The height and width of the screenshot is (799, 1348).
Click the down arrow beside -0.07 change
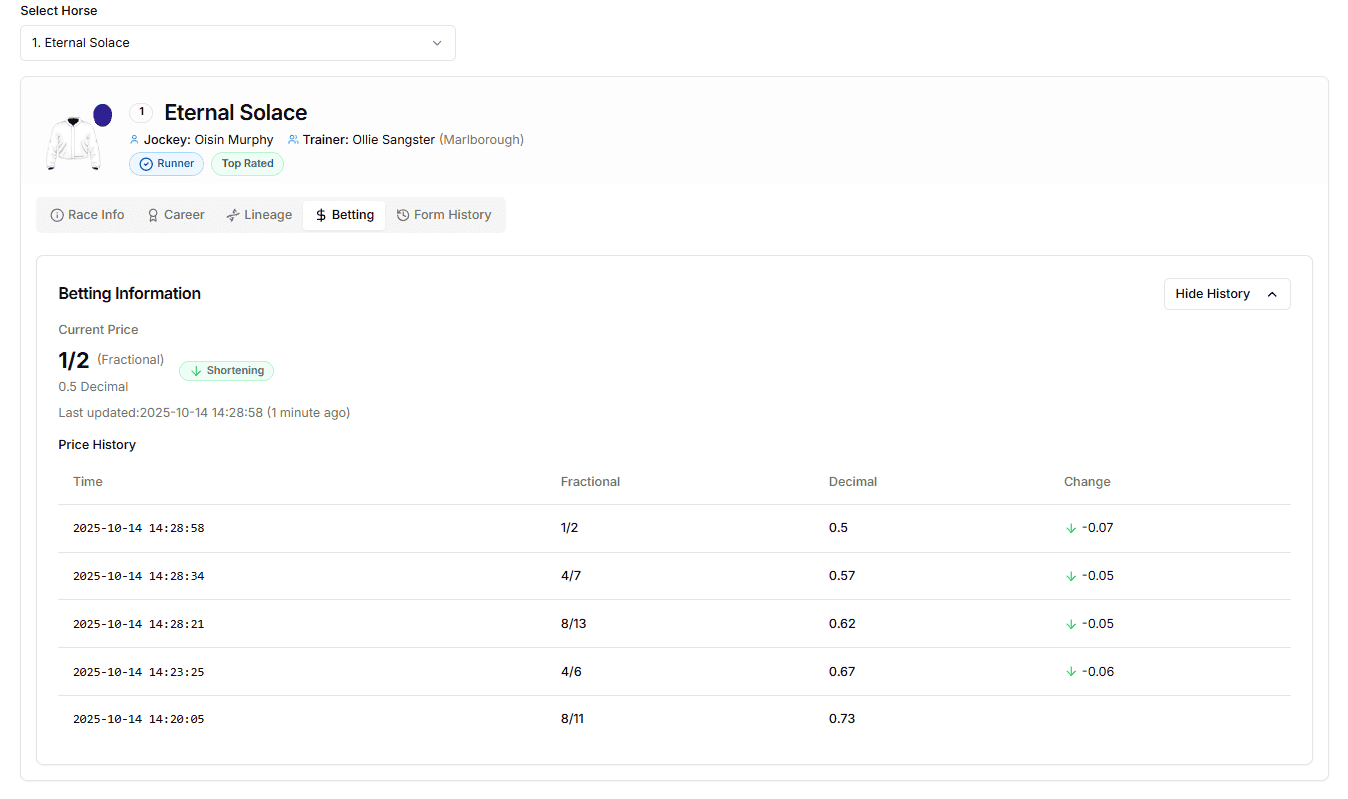(1071, 528)
